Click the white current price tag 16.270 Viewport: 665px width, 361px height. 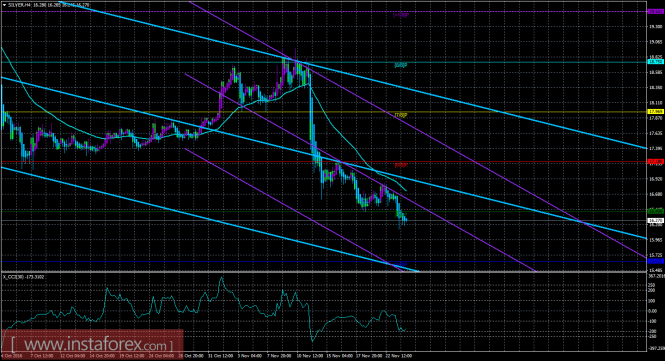[655, 221]
